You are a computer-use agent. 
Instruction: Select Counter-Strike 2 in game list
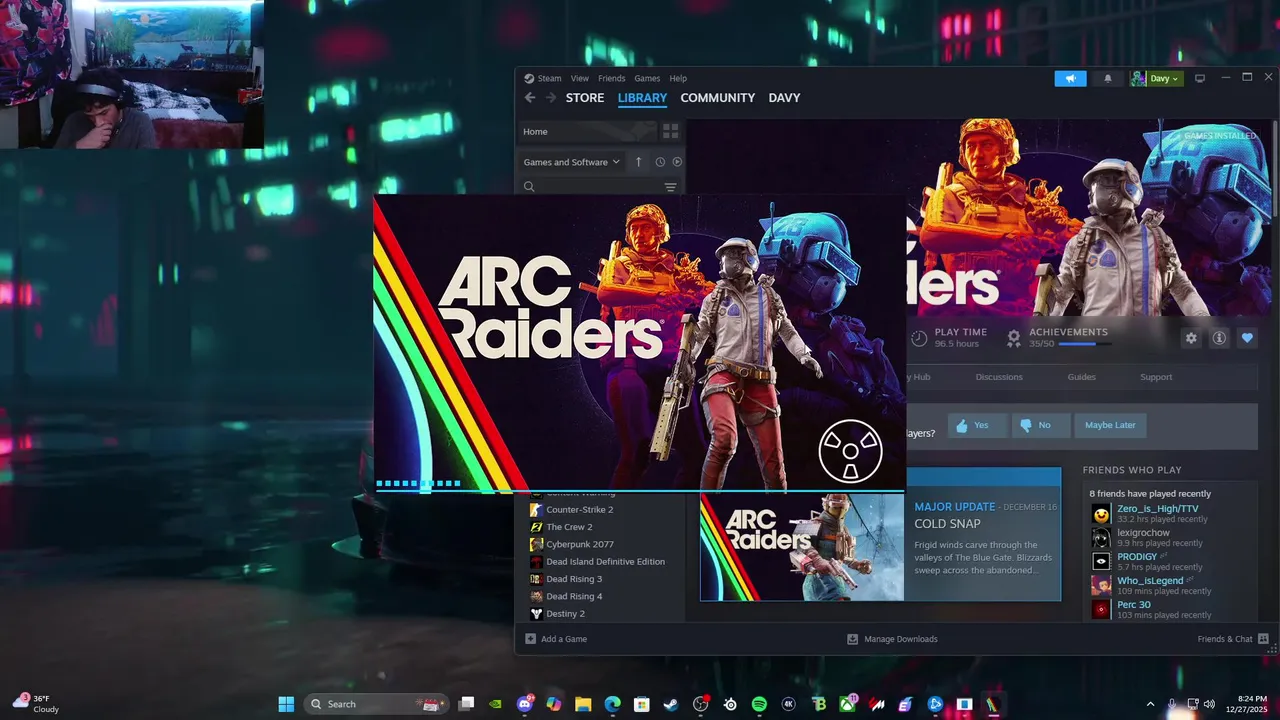[580, 510]
